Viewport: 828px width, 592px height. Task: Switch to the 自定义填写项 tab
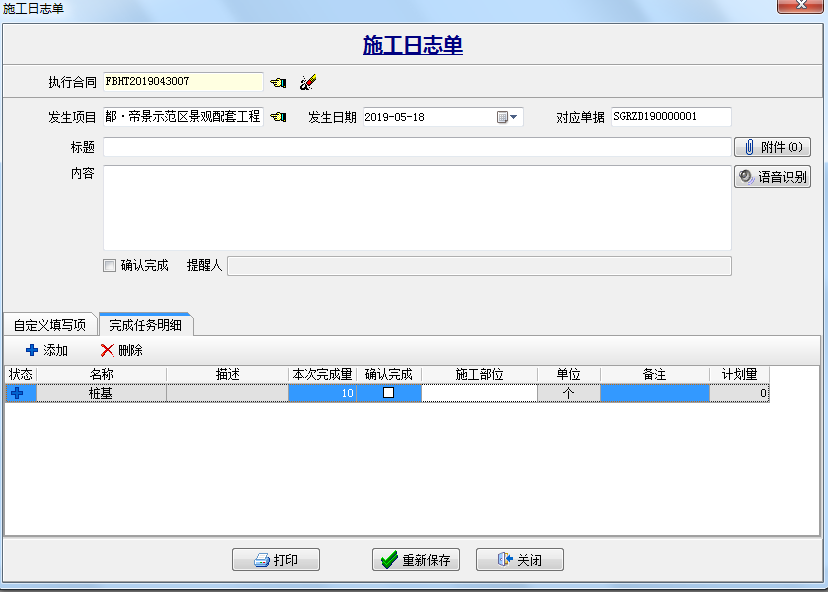tap(50, 325)
